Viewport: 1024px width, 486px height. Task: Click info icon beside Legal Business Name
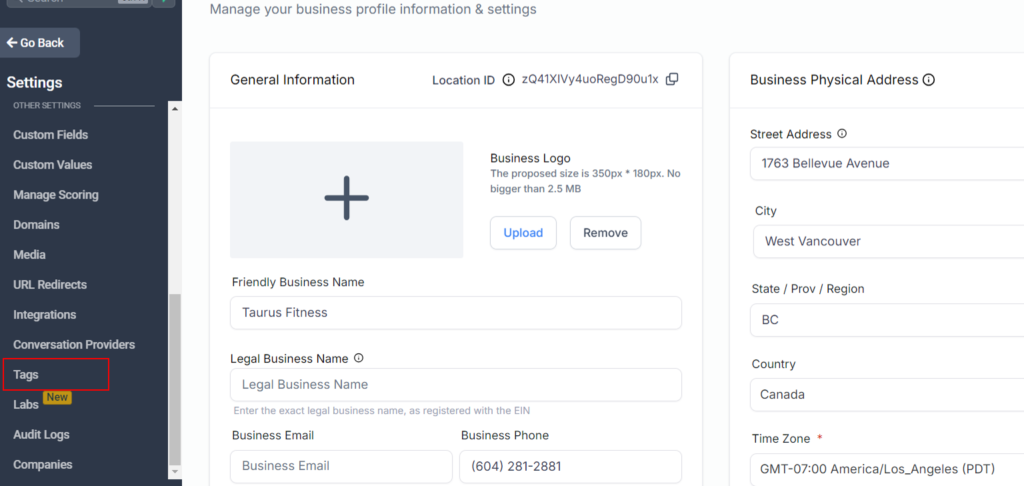359,358
